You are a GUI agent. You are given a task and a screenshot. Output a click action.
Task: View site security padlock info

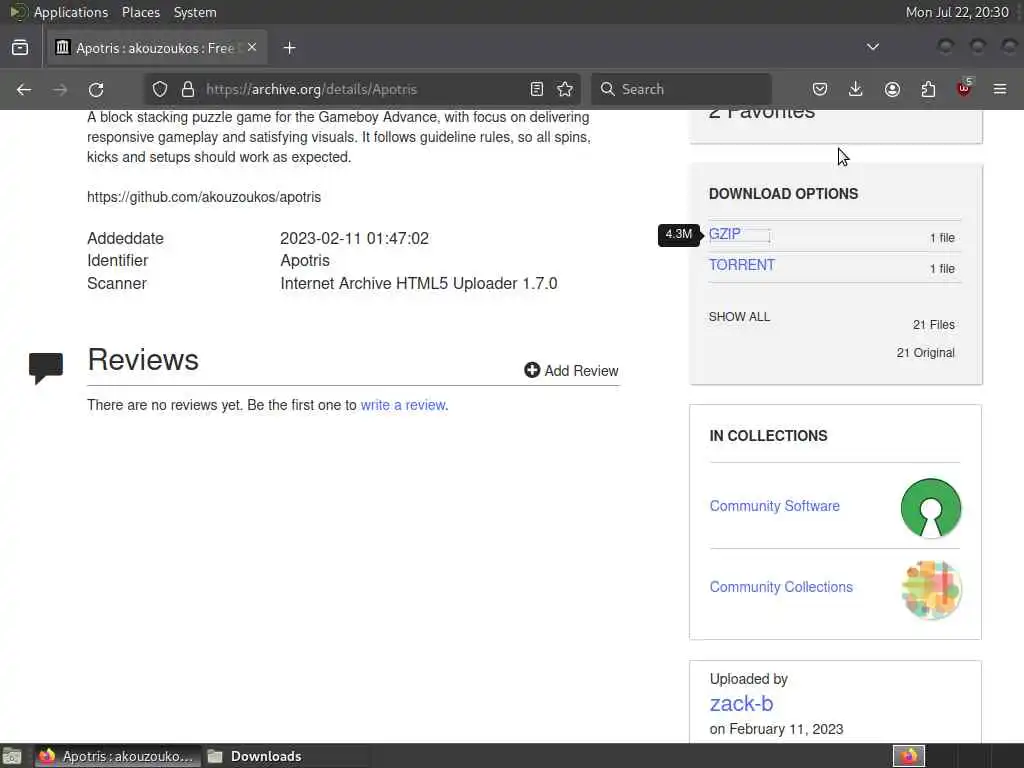coord(188,89)
